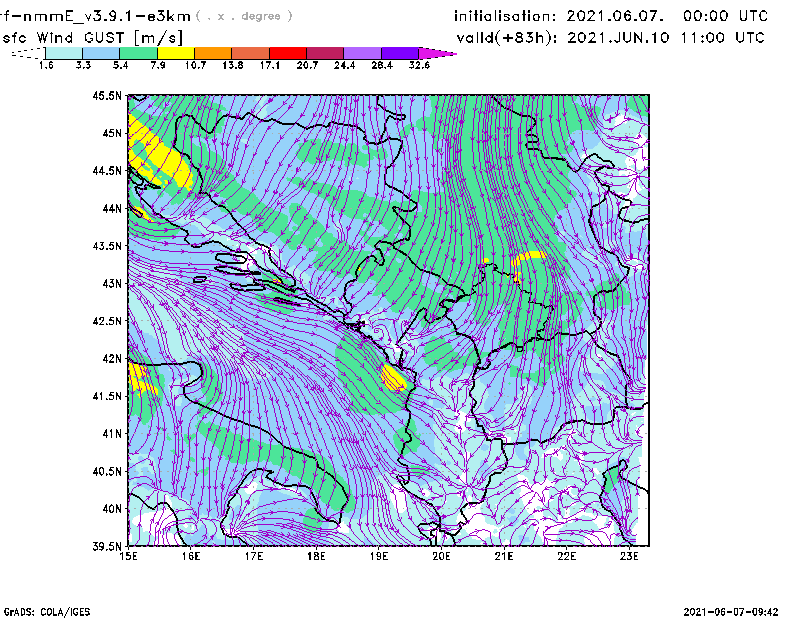Click the '43.5N' latitude label
The image size is (800, 618).
[107, 246]
